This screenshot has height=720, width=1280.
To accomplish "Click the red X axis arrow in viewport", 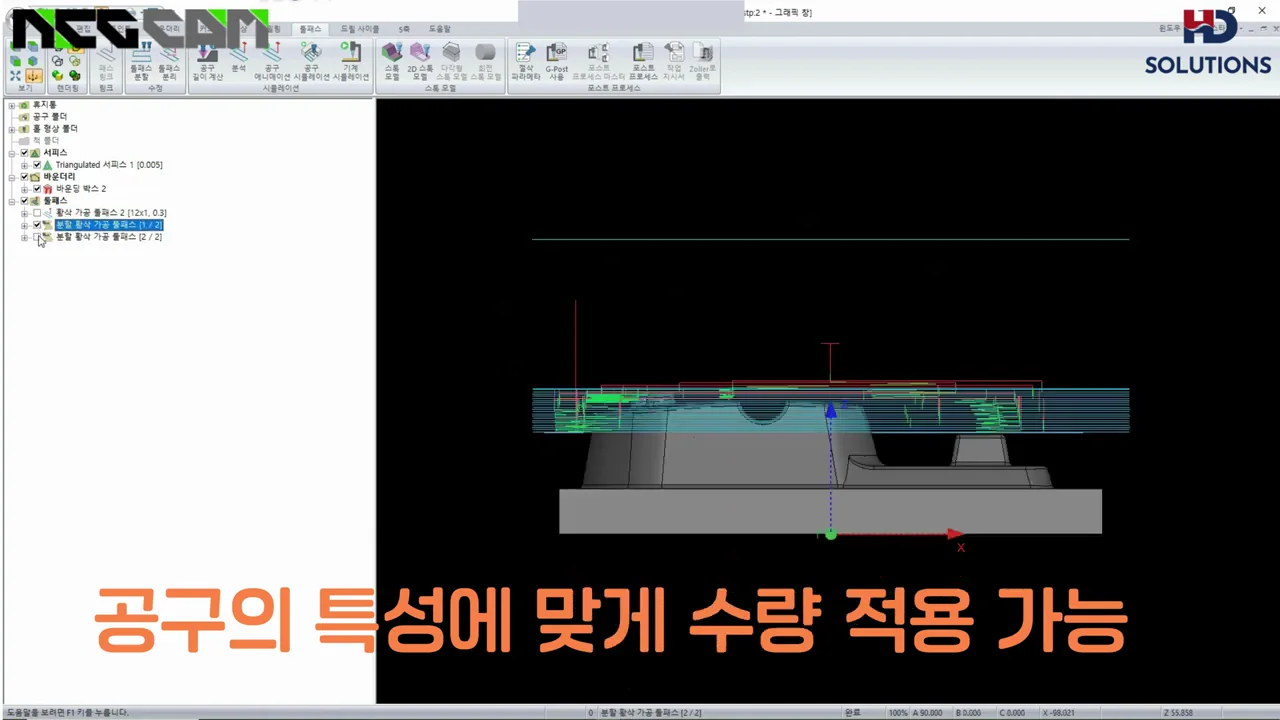I will point(954,534).
